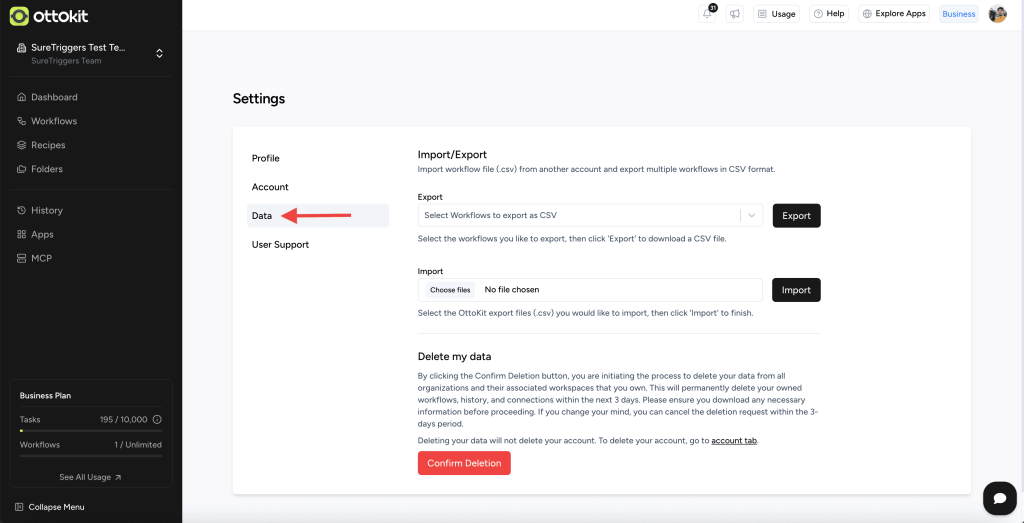Open Explore Apps from top bar
Screen dimensions: 1024x523
[x=893, y=14]
